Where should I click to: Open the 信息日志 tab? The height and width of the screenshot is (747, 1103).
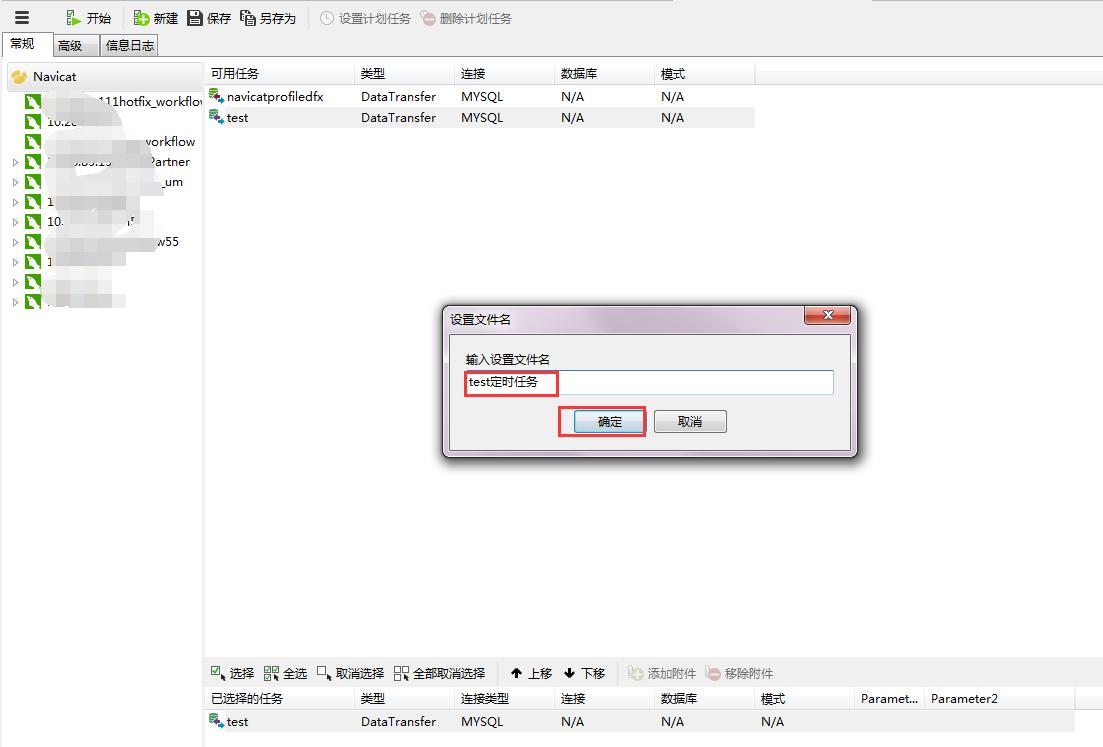click(129, 46)
